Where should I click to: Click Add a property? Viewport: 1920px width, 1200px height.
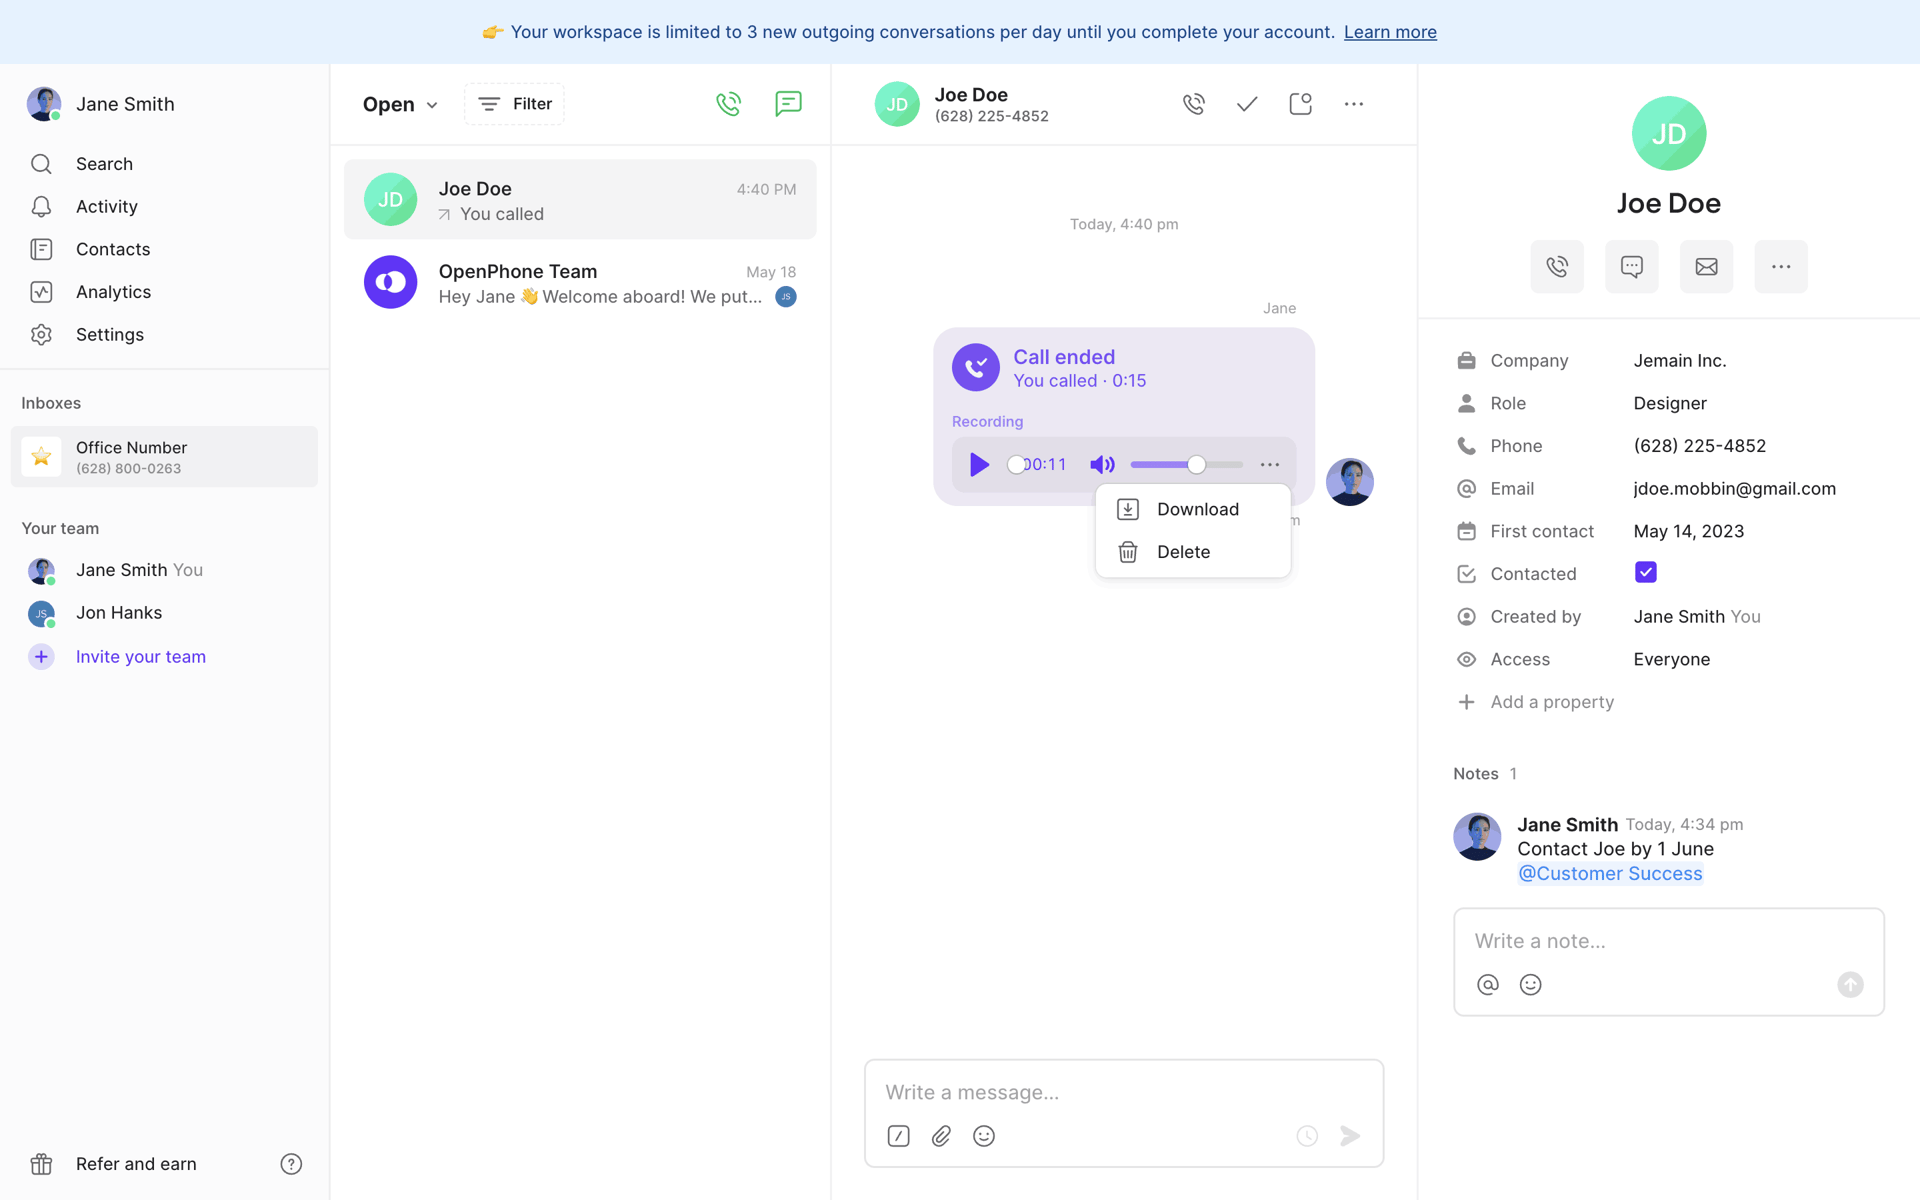(1535, 702)
